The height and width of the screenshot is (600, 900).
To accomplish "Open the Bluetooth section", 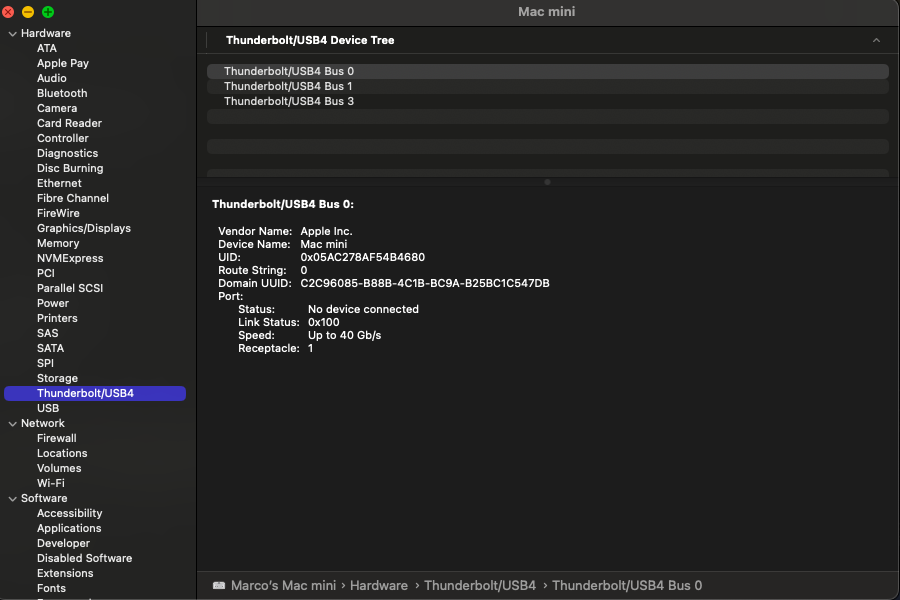I will (62, 93).
